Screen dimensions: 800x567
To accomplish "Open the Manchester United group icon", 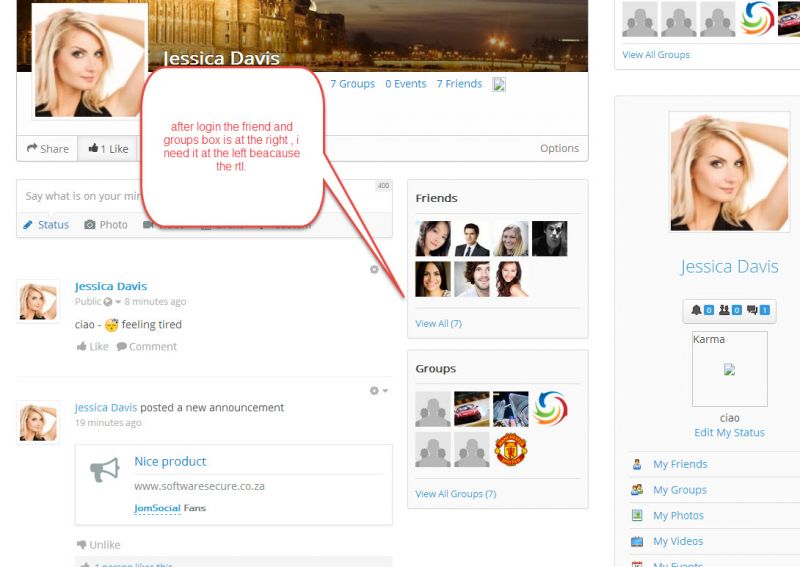I will [x=511, y=450].
